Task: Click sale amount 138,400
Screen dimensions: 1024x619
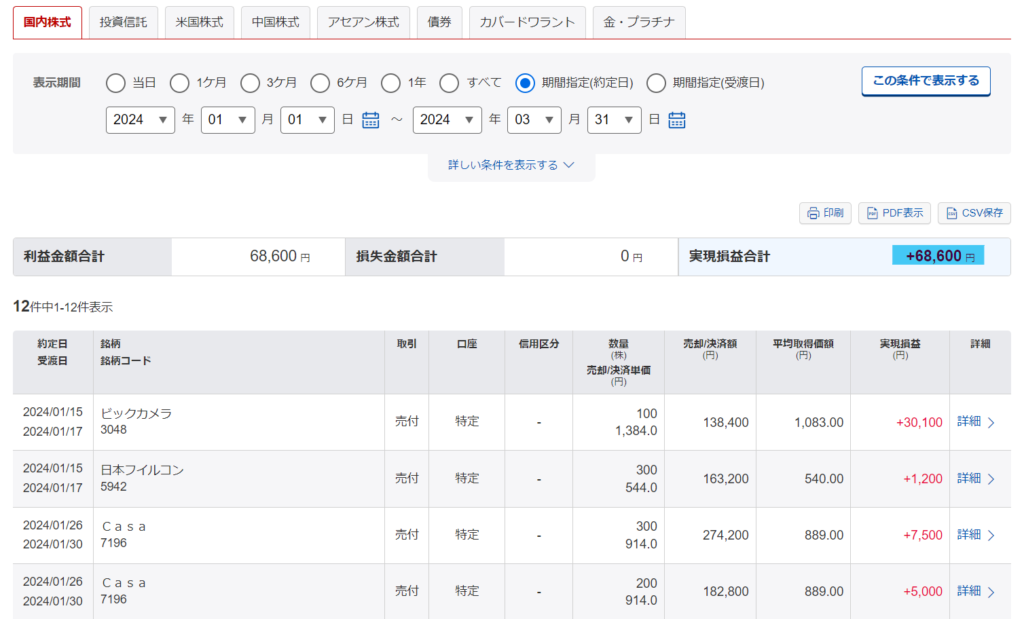Action: 726,423
